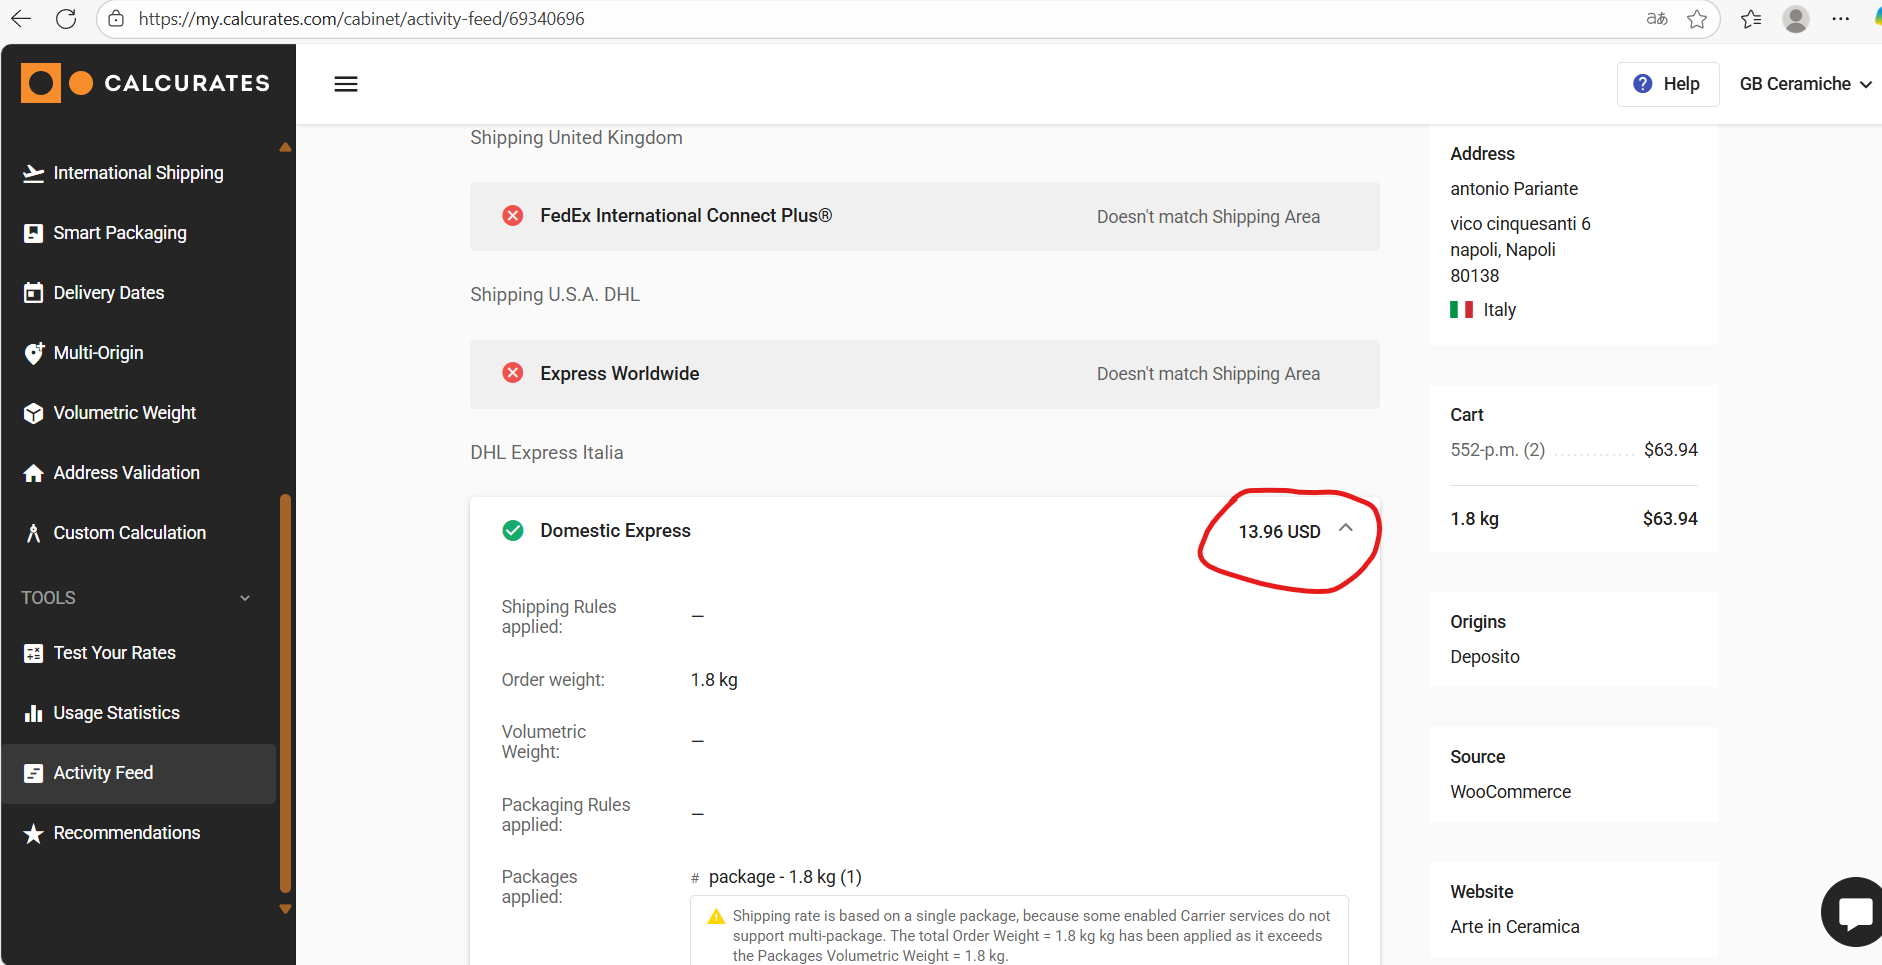Click the browser address bar URL
Image resolution: width=1882 pixels, height=965 pixels.
[361, 19]
